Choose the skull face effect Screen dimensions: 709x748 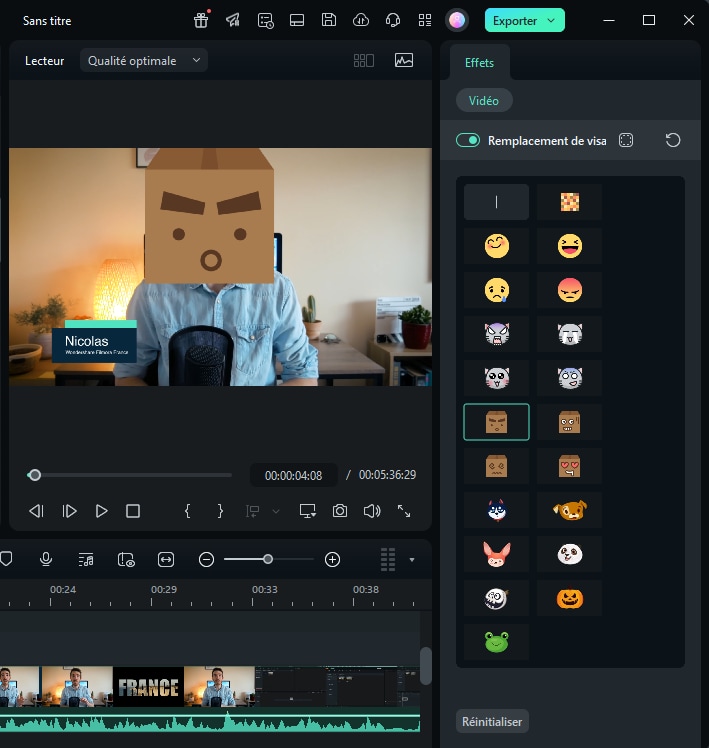point(496,598)
